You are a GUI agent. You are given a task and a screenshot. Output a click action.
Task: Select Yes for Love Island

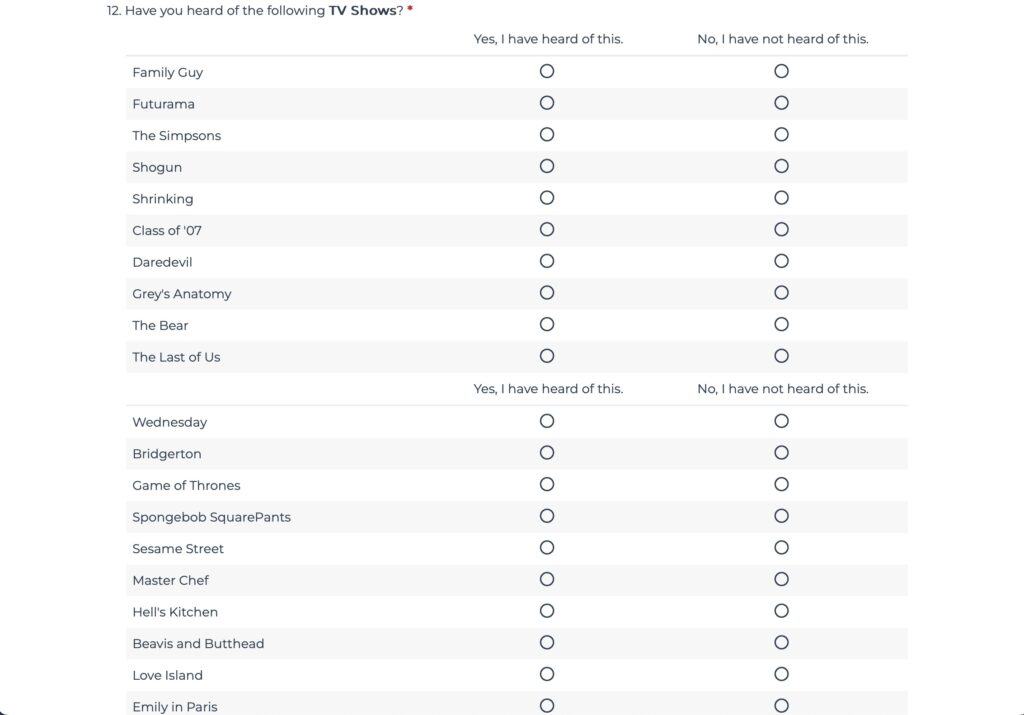point(547,674)
